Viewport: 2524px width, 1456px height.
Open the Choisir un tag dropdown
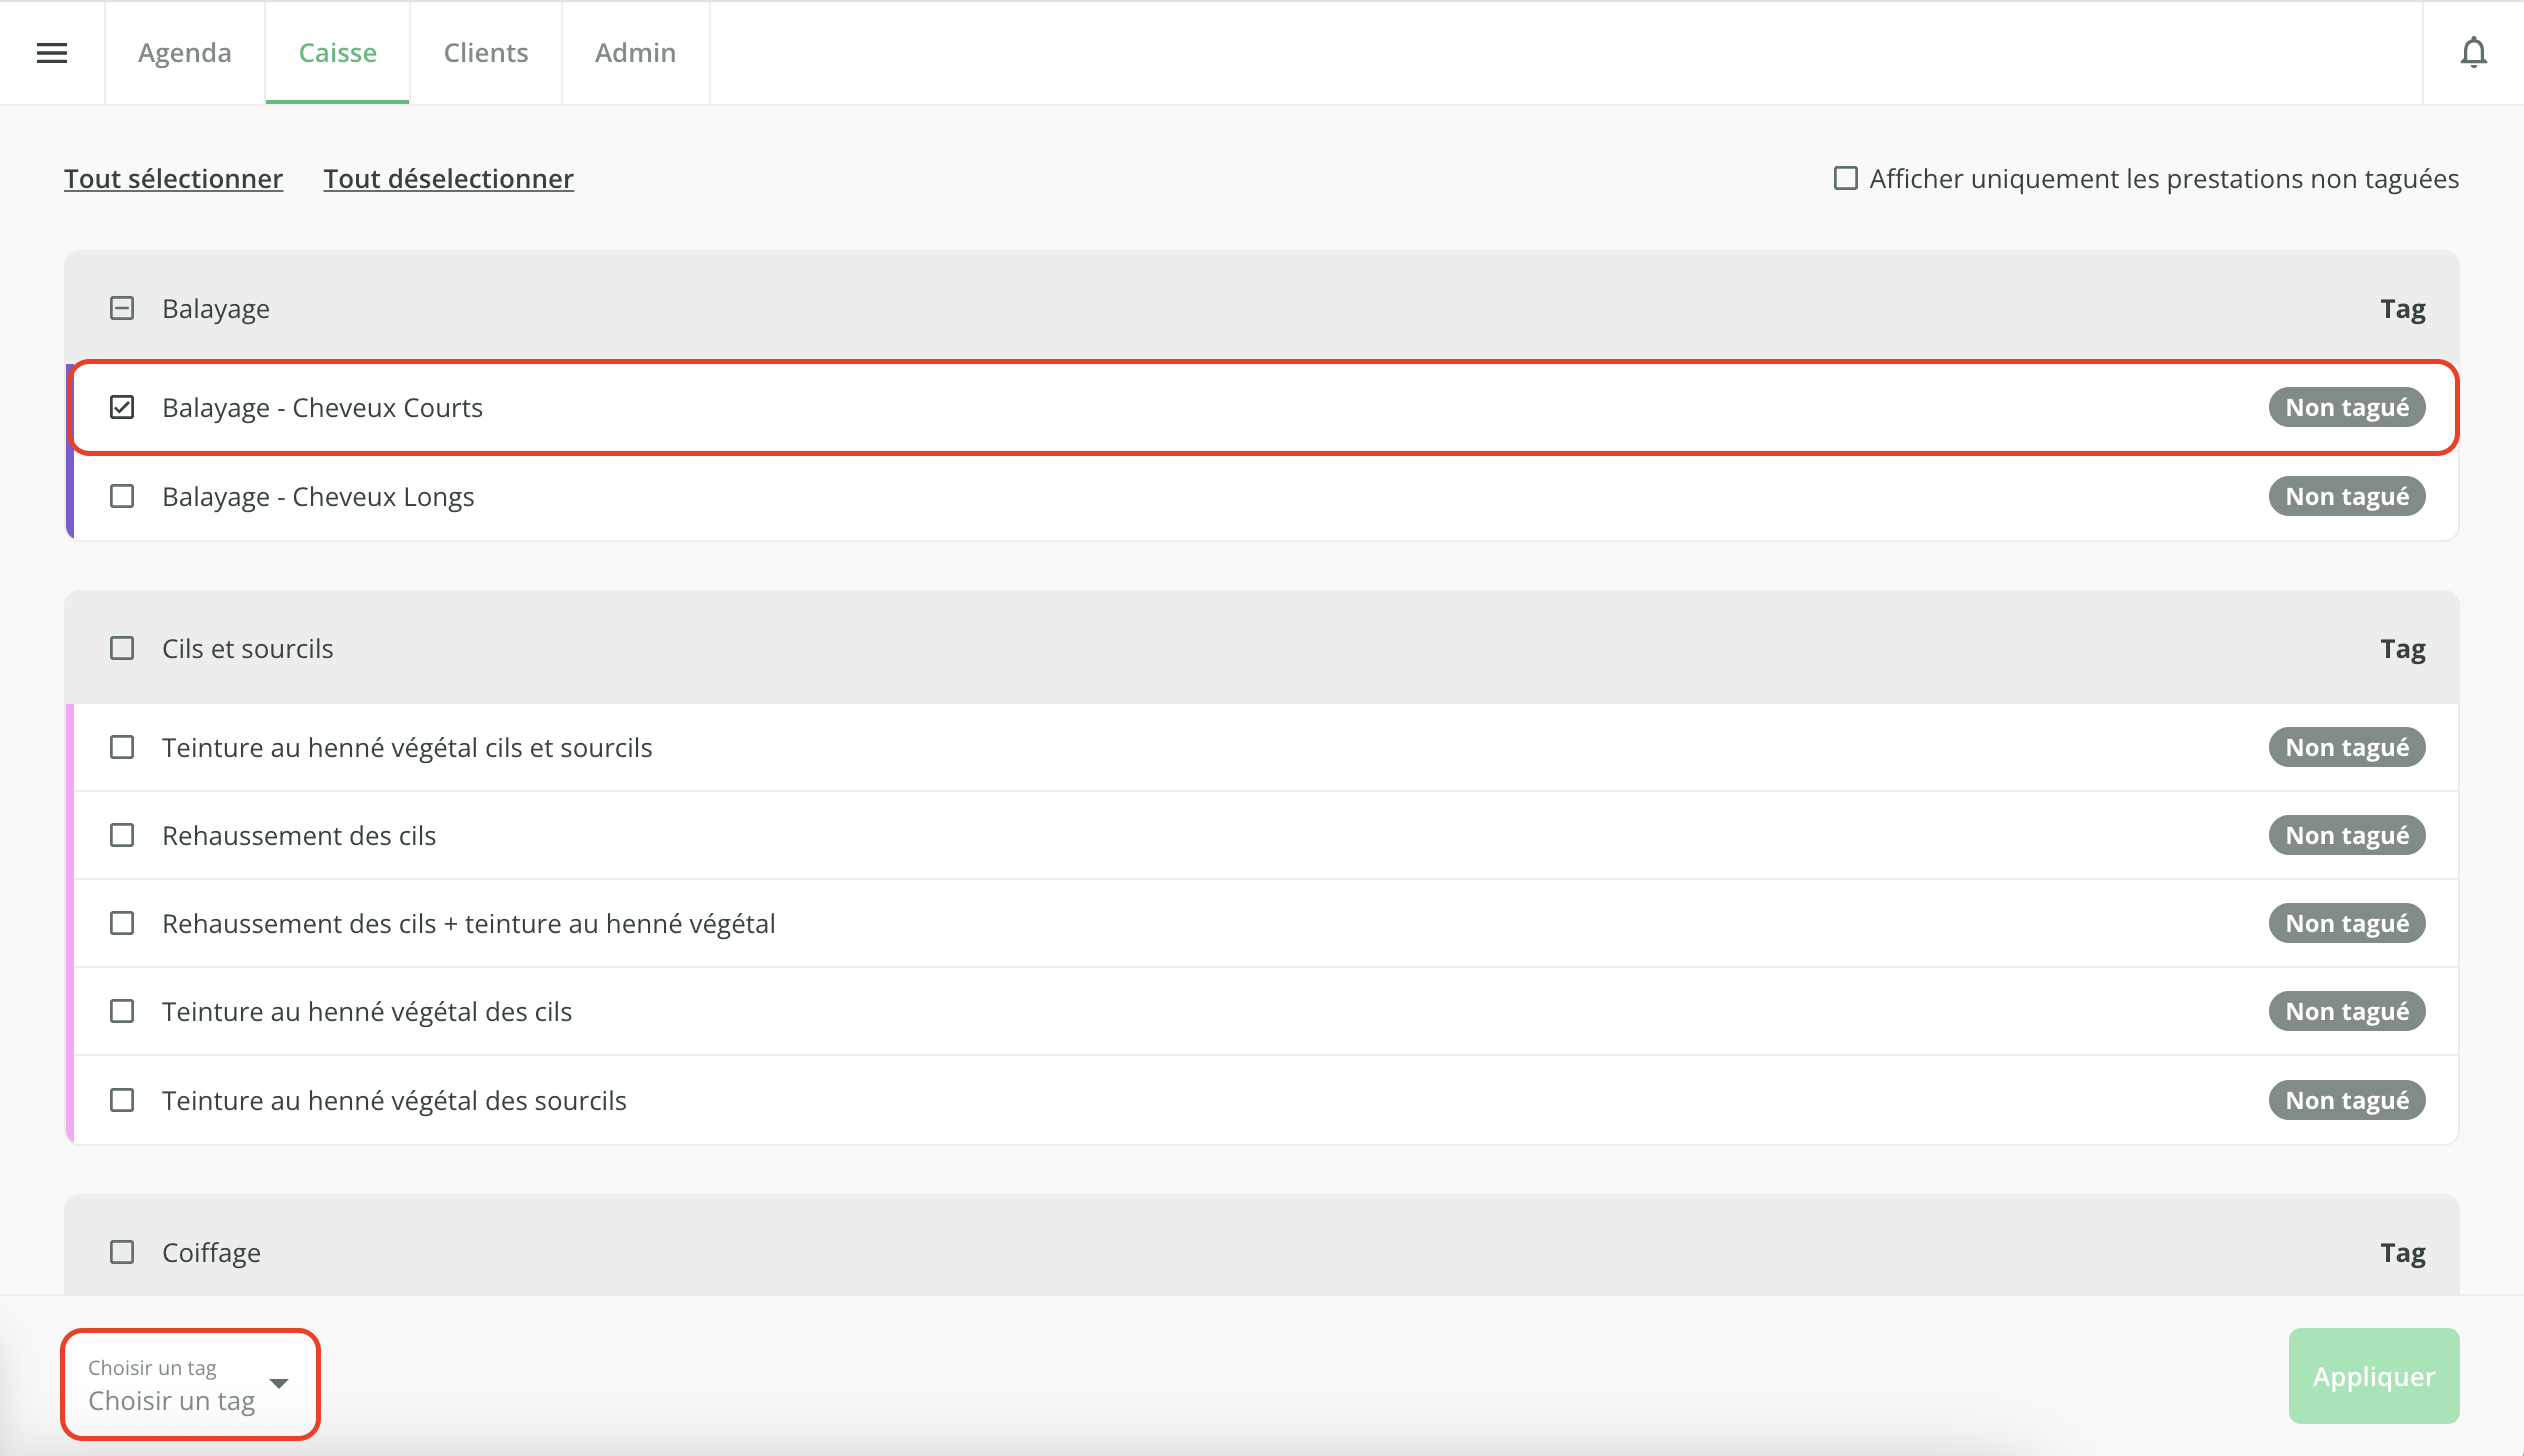pyautogui.click(x=190, y=1384)
